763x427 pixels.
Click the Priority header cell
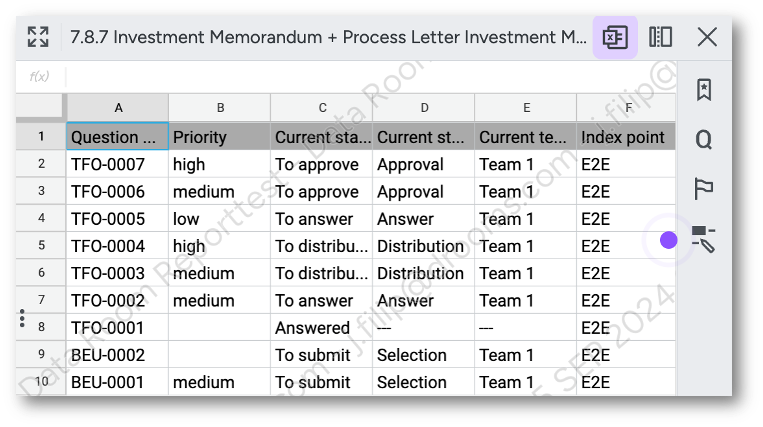pyautogui.click(x=219, y=137)
